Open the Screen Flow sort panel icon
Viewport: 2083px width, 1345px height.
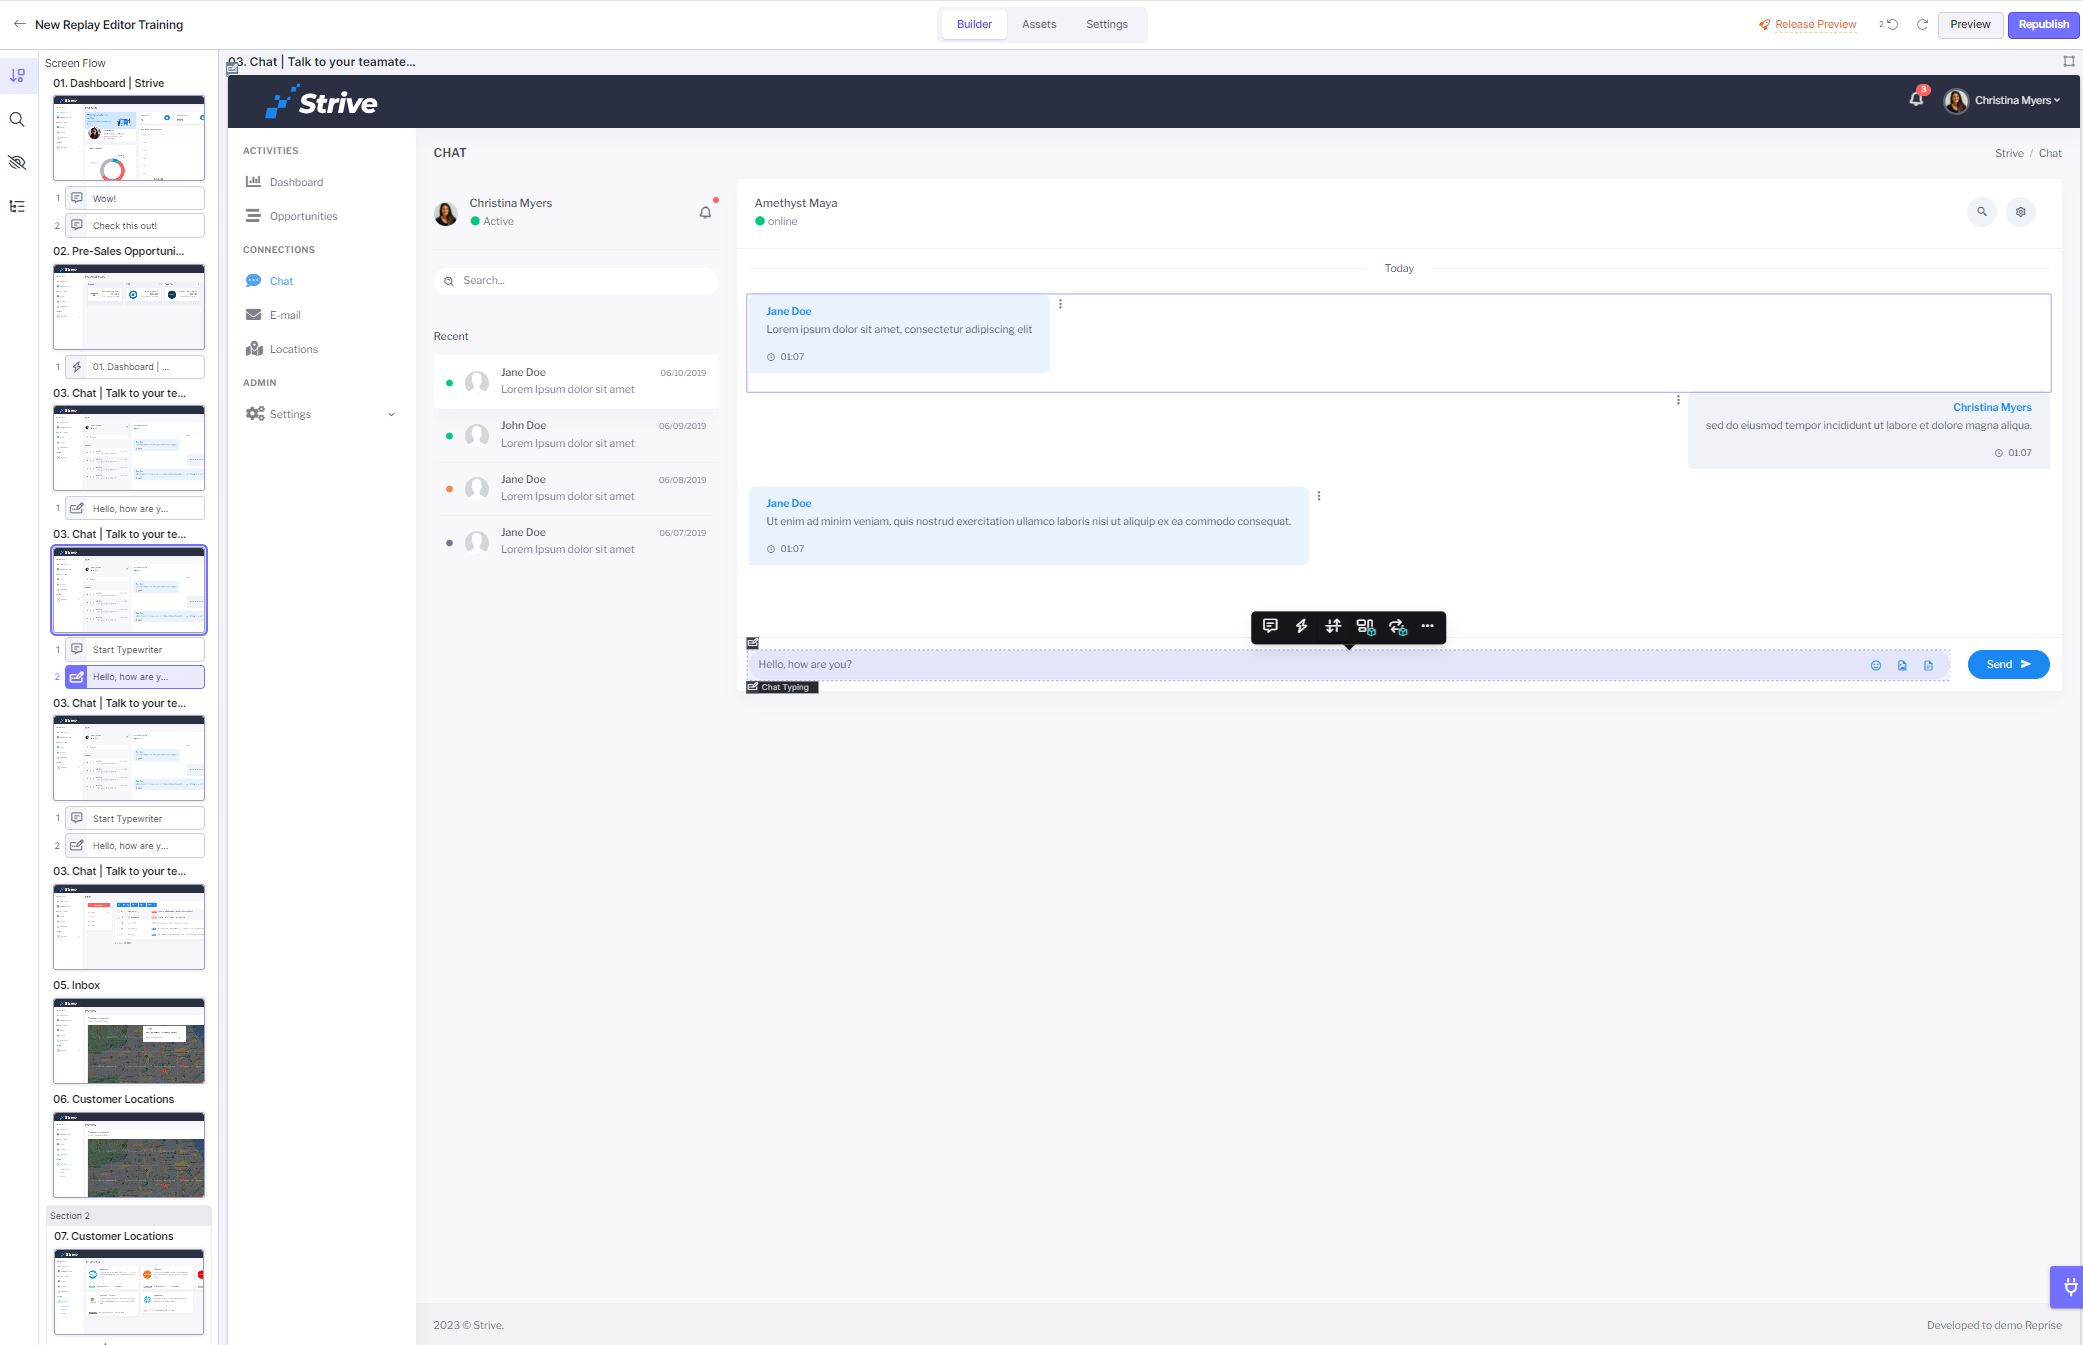(x=17, y=75)
